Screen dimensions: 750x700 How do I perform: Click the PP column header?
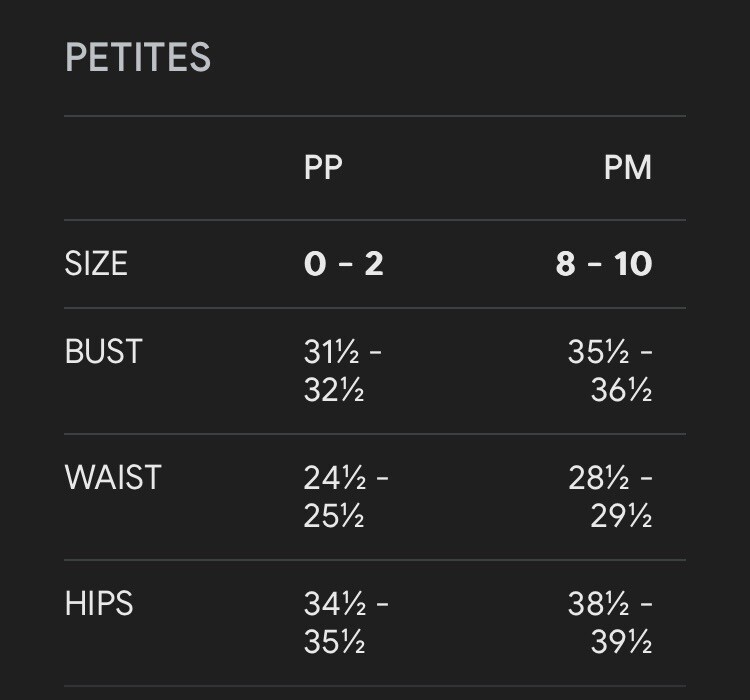[x=323, y=167]
